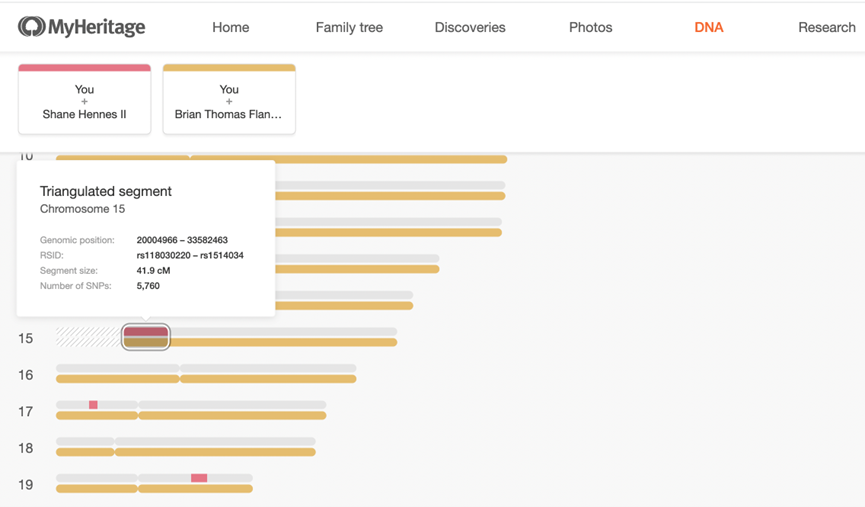Select the You + Shane Hennes II card

[x=84, y=99]
